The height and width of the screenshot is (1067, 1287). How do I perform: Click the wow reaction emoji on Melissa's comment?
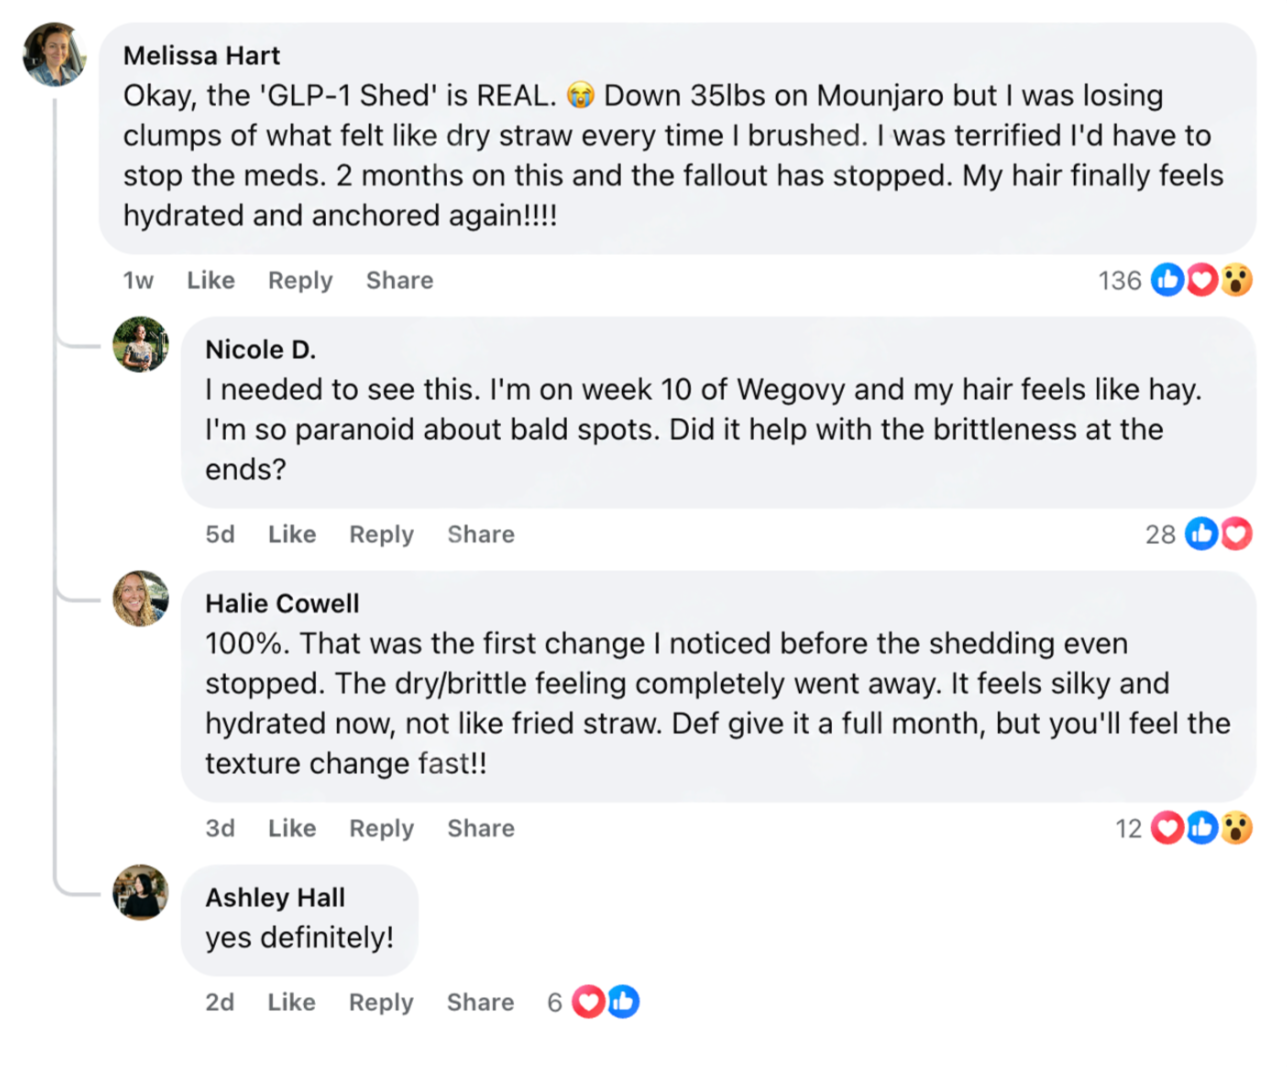click(x=1236, y=280)
